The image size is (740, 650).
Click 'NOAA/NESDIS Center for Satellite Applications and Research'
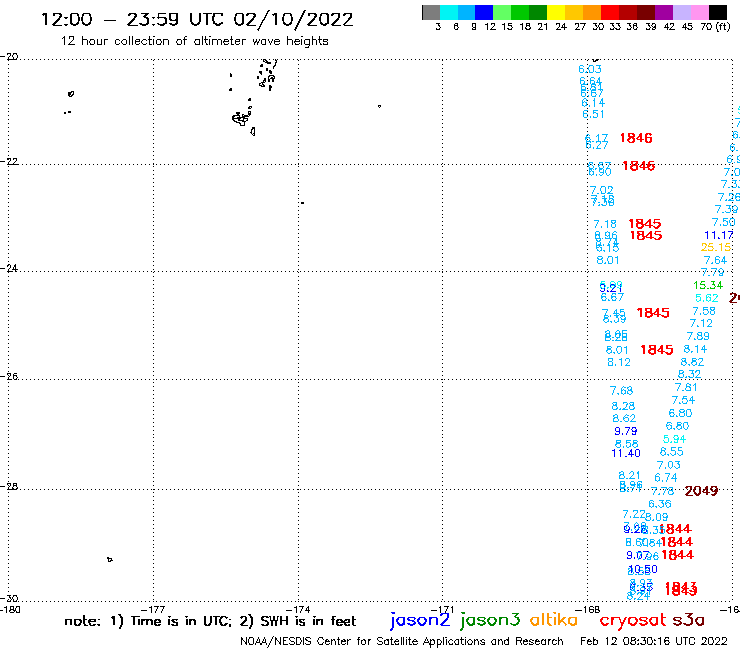coord(402,642)
